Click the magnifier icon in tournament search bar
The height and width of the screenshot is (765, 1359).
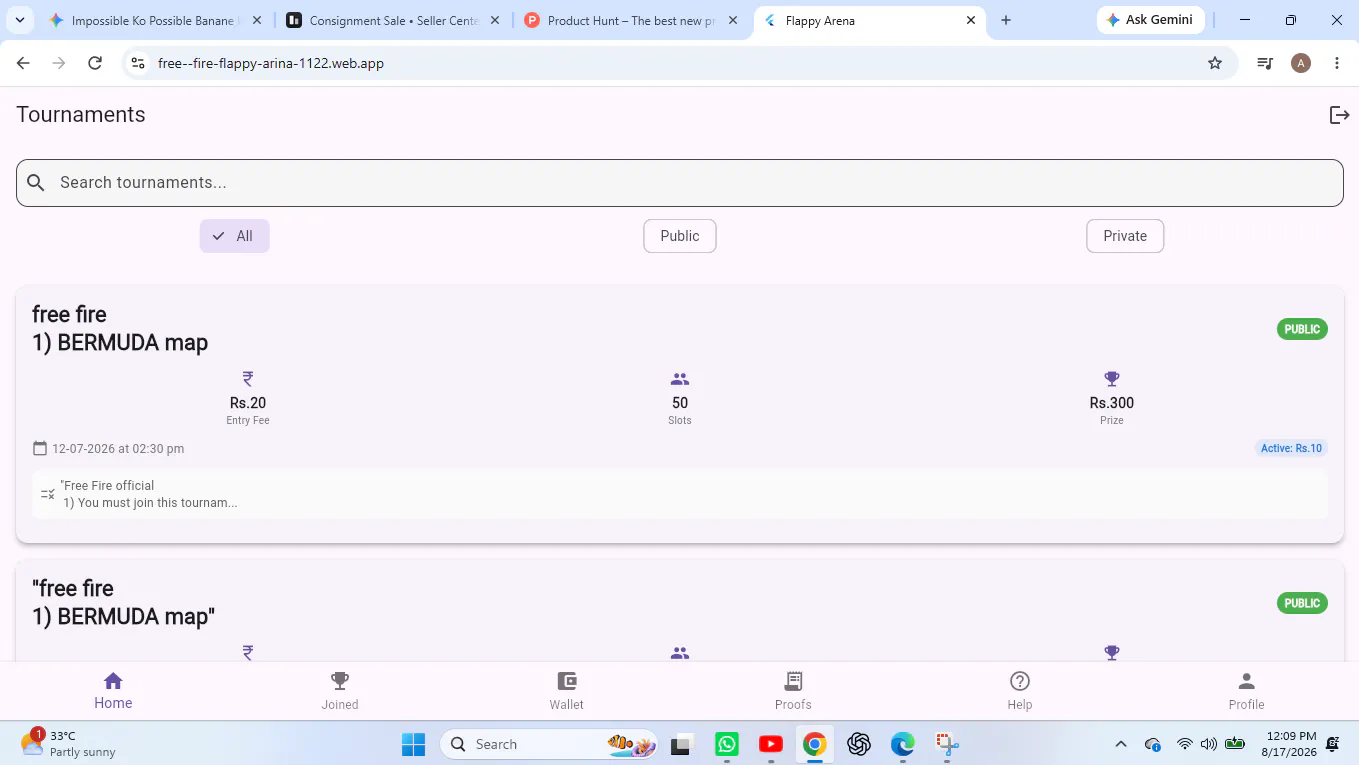click(36, 183)
